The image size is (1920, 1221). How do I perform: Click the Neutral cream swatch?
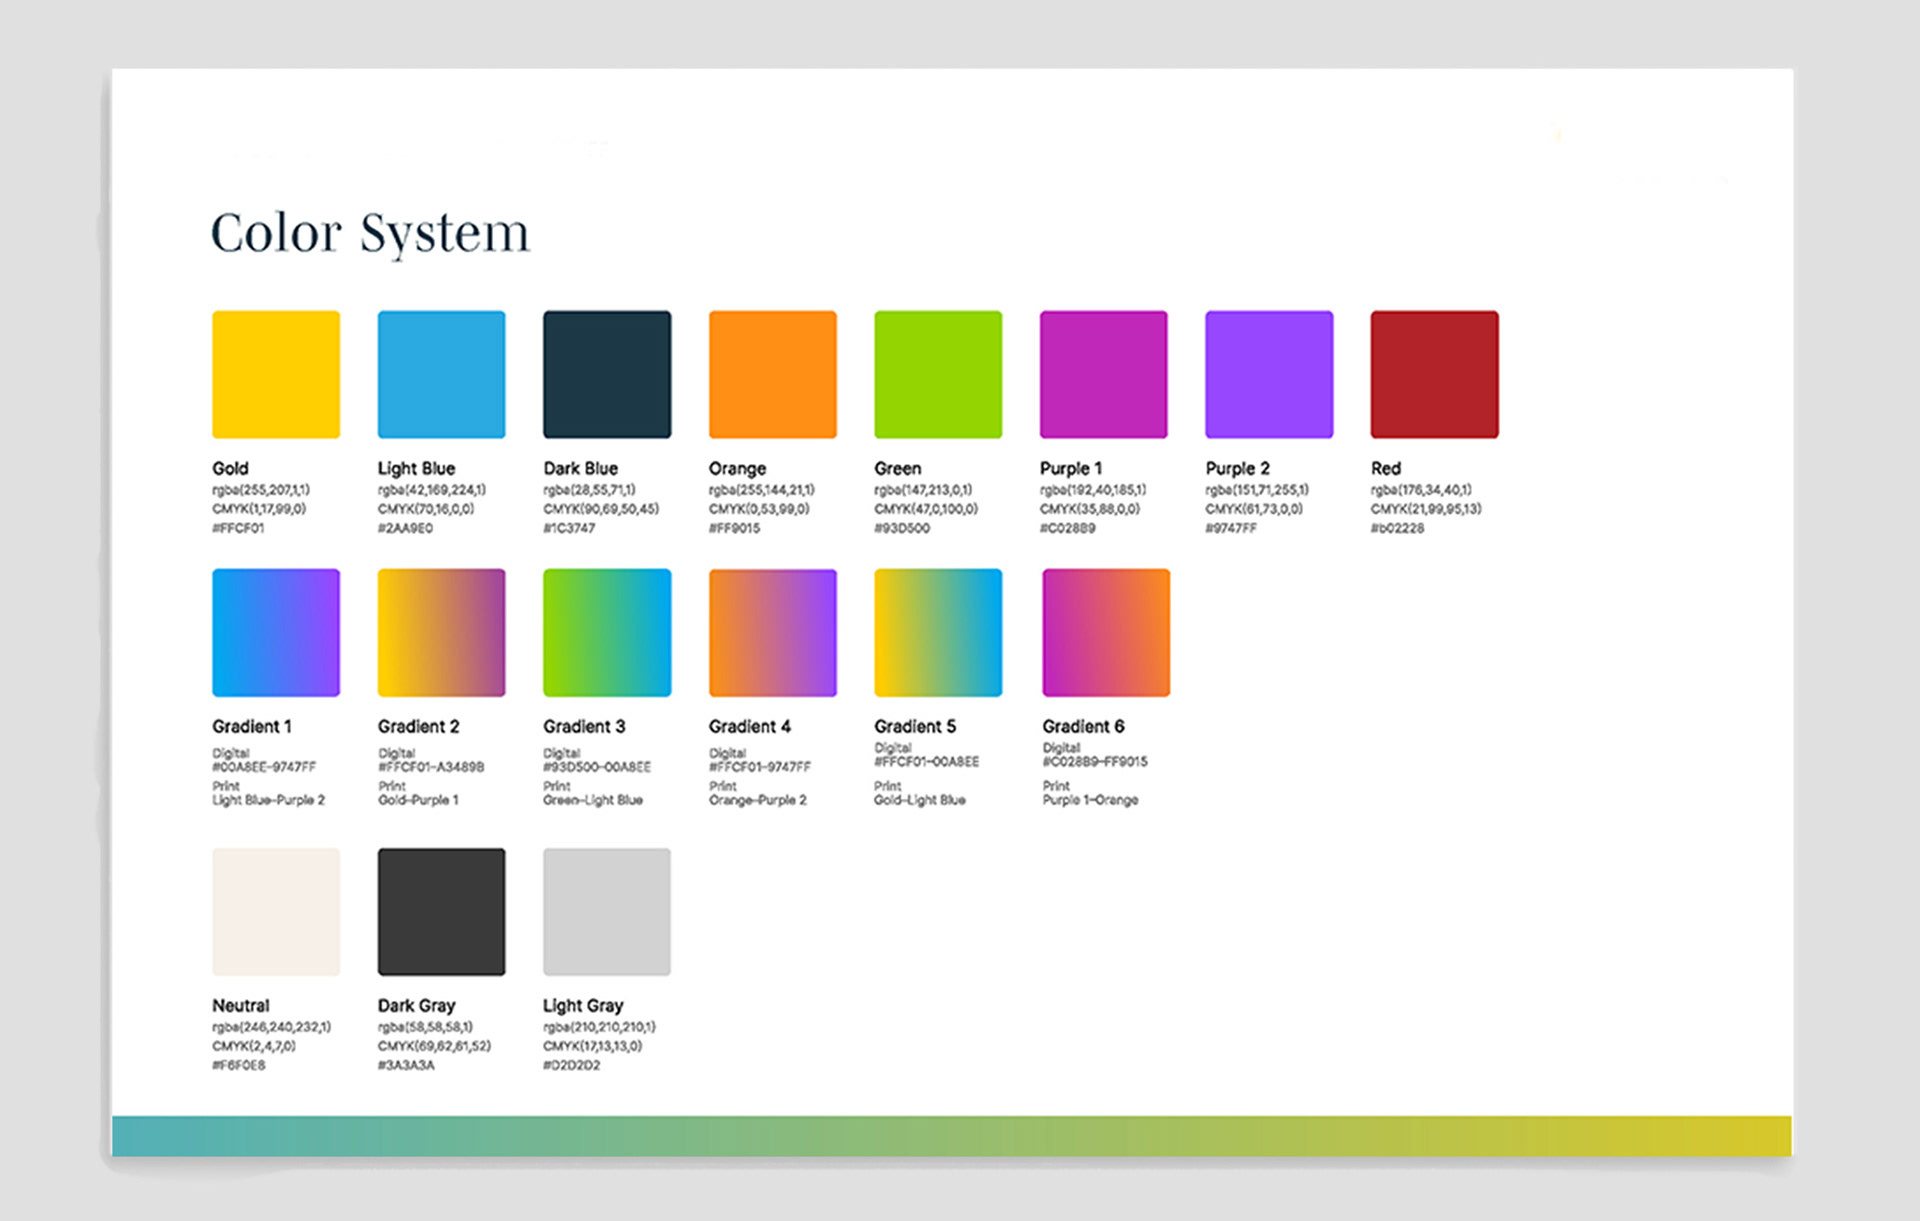pos(276,911)
